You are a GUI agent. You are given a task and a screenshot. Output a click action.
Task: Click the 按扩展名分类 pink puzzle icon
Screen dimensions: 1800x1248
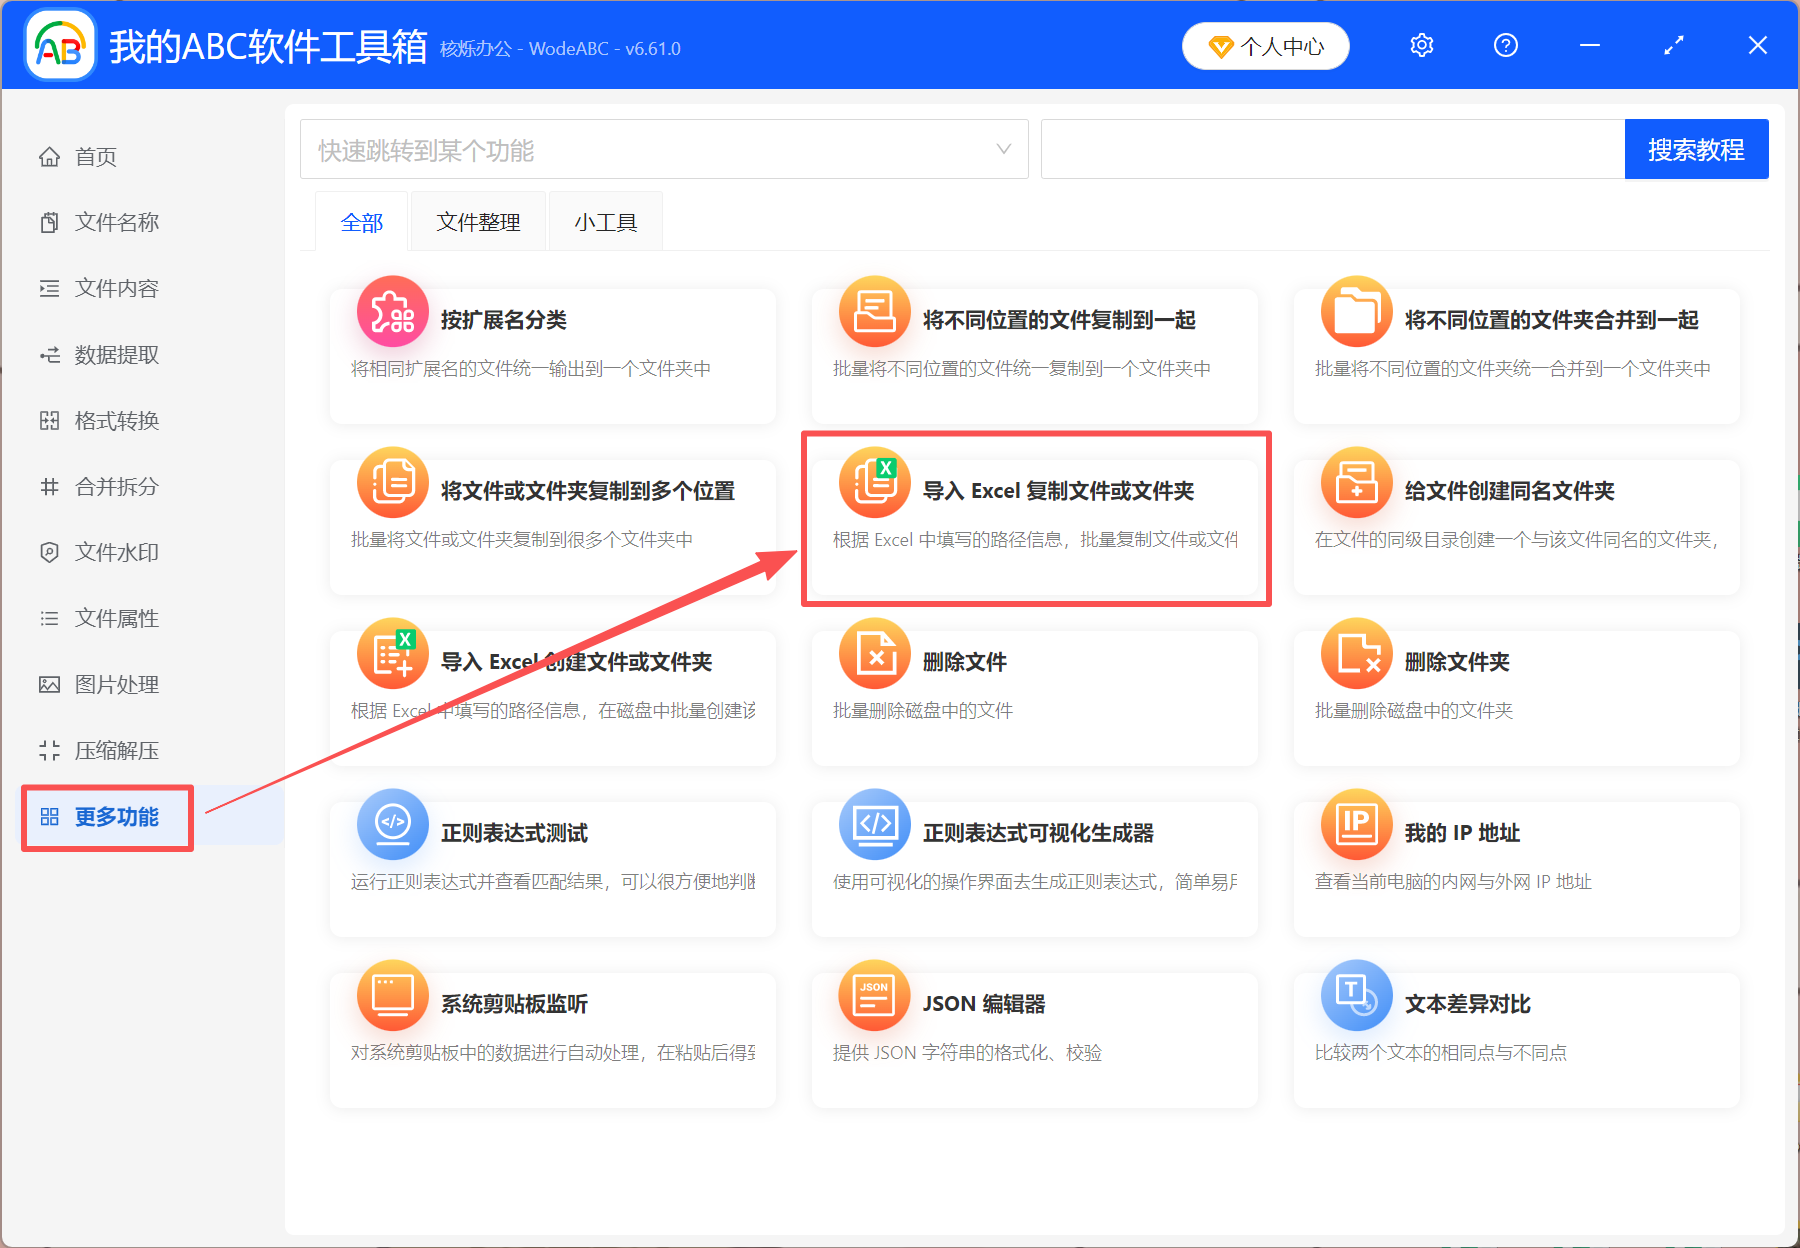coord(392,311)
